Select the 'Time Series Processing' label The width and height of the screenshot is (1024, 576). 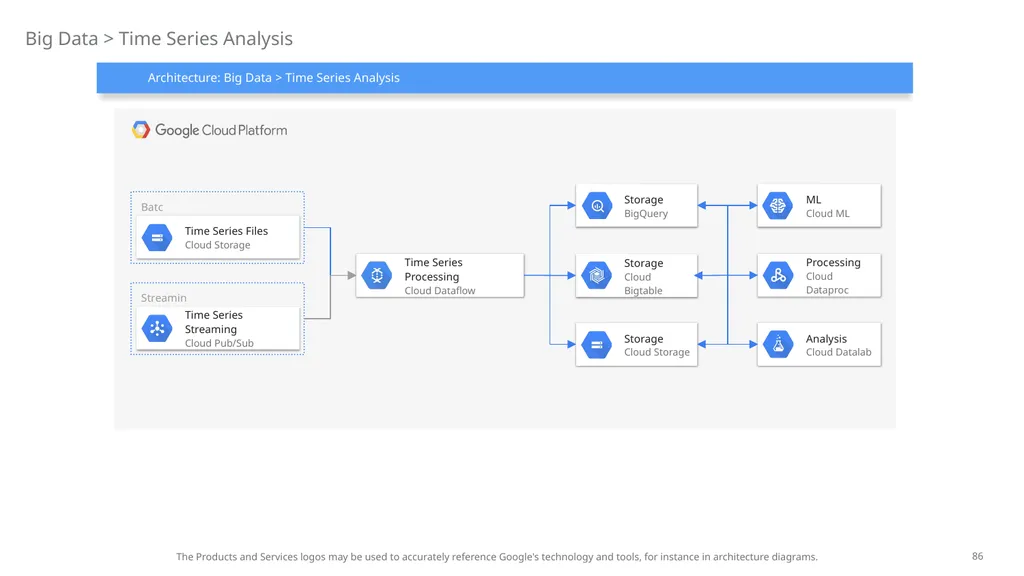(433, 269)
